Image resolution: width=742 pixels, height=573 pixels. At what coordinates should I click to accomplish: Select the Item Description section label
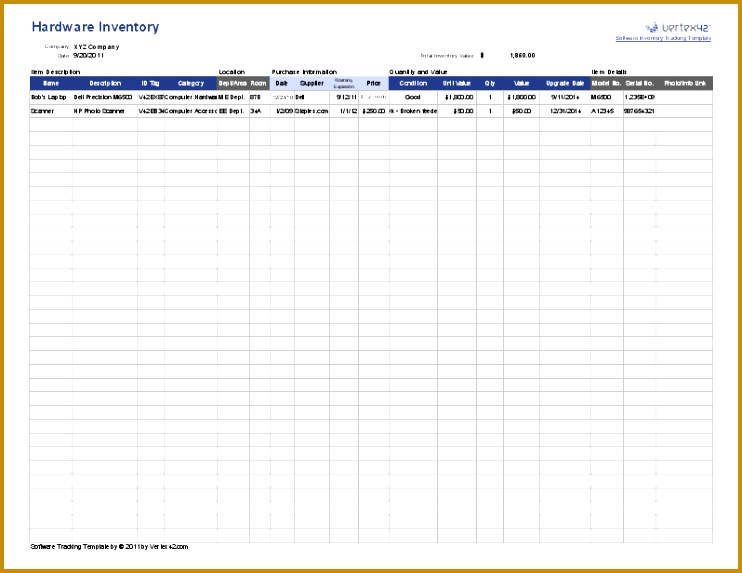click(x=55, y=72)
